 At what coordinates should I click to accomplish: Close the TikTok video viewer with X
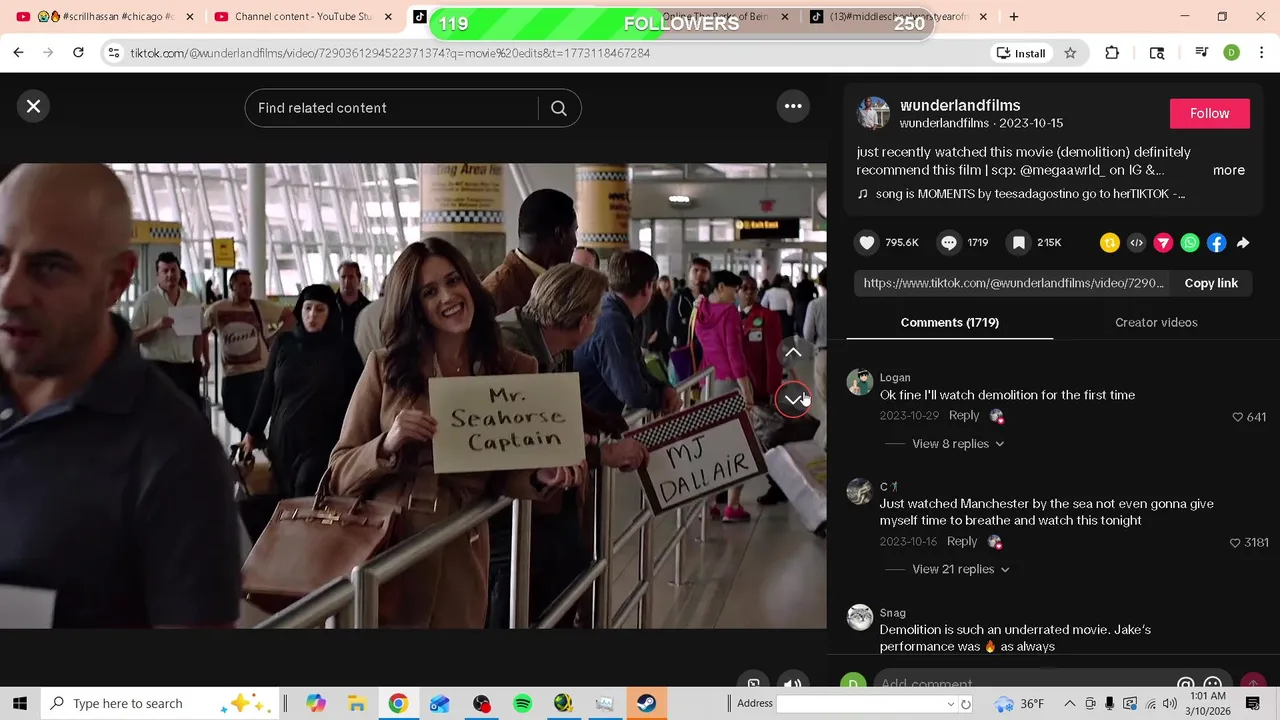pos(33,106)
